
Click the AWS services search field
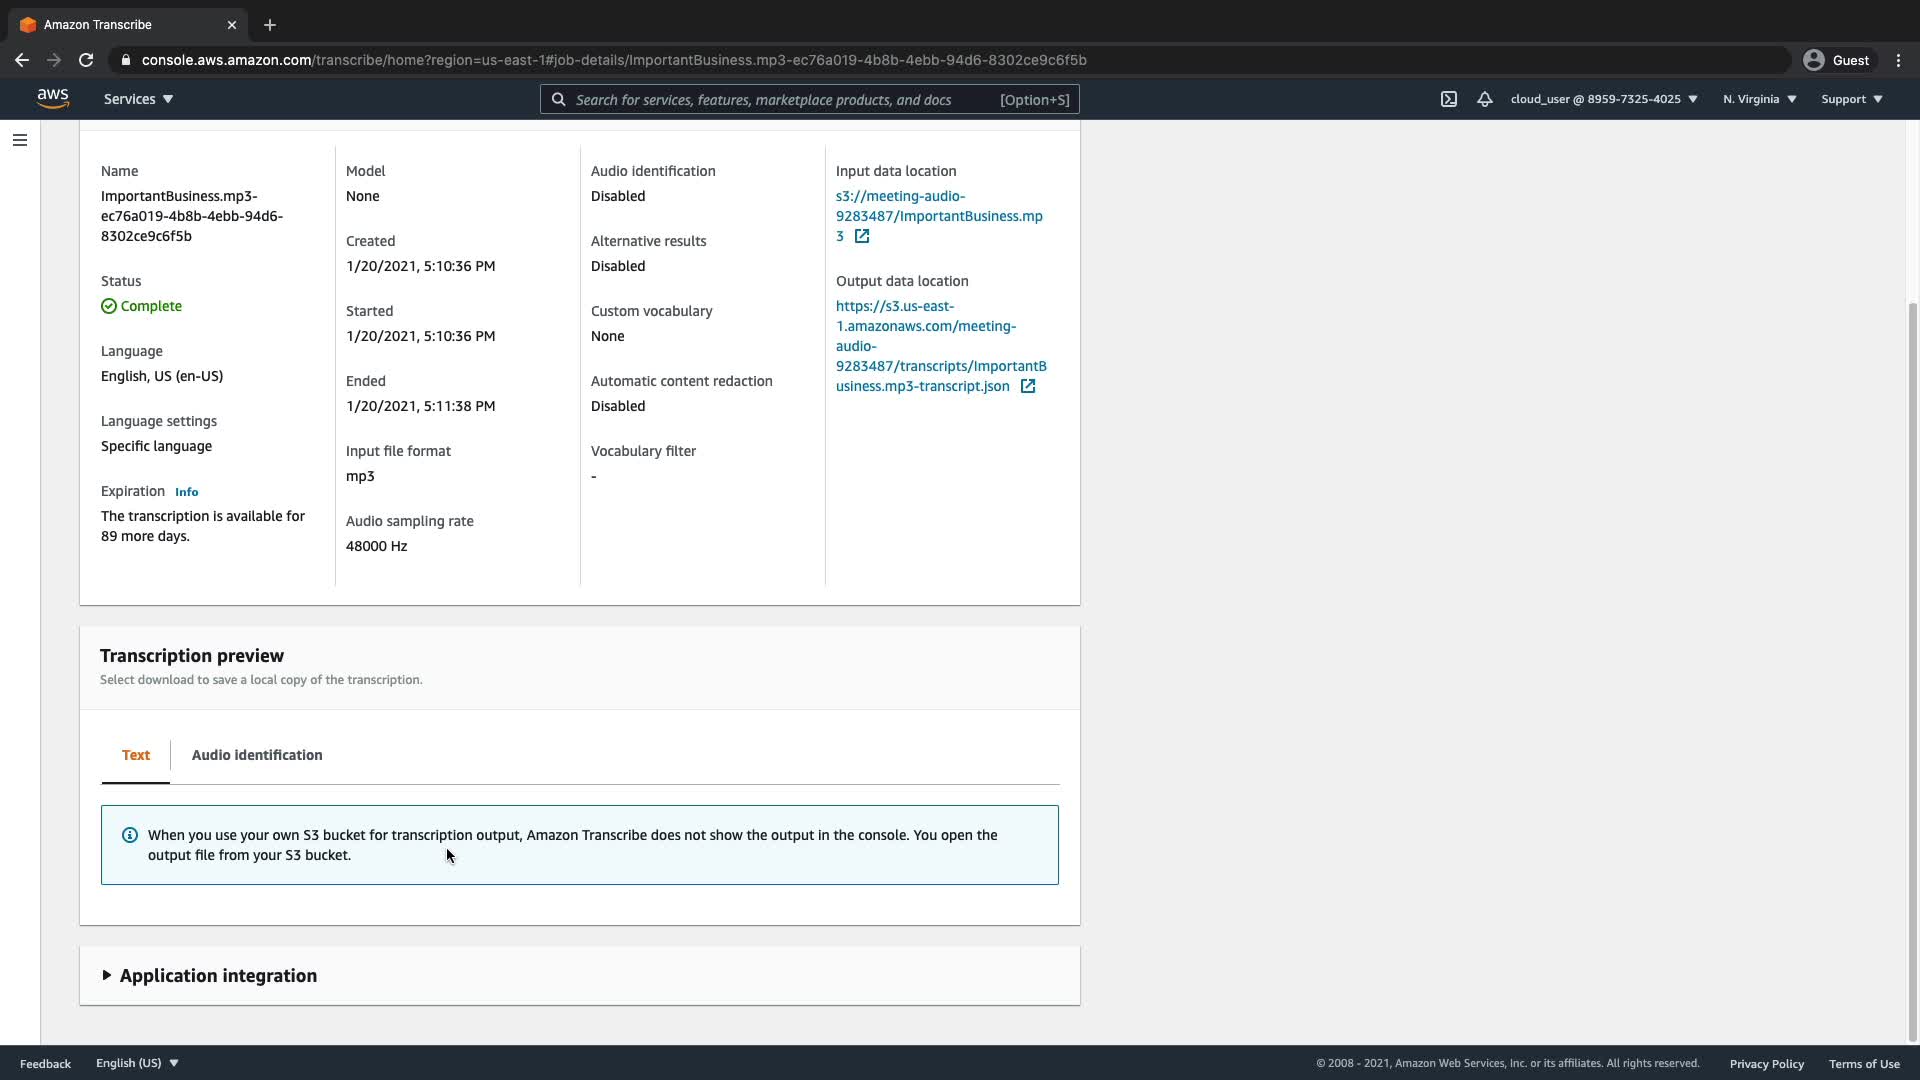pyautogui.click(x=785, y=99)
